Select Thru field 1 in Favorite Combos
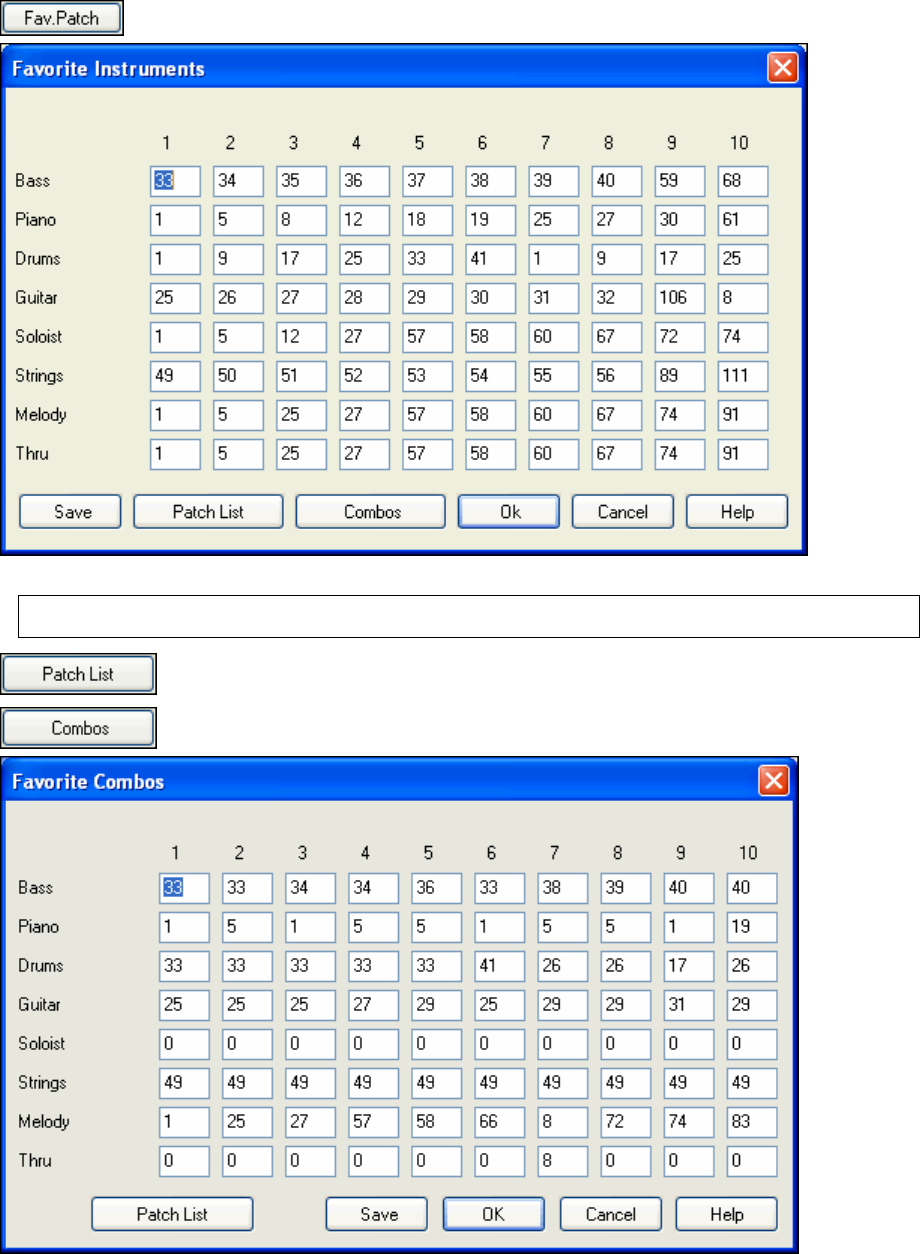 tap(184, 1161)
